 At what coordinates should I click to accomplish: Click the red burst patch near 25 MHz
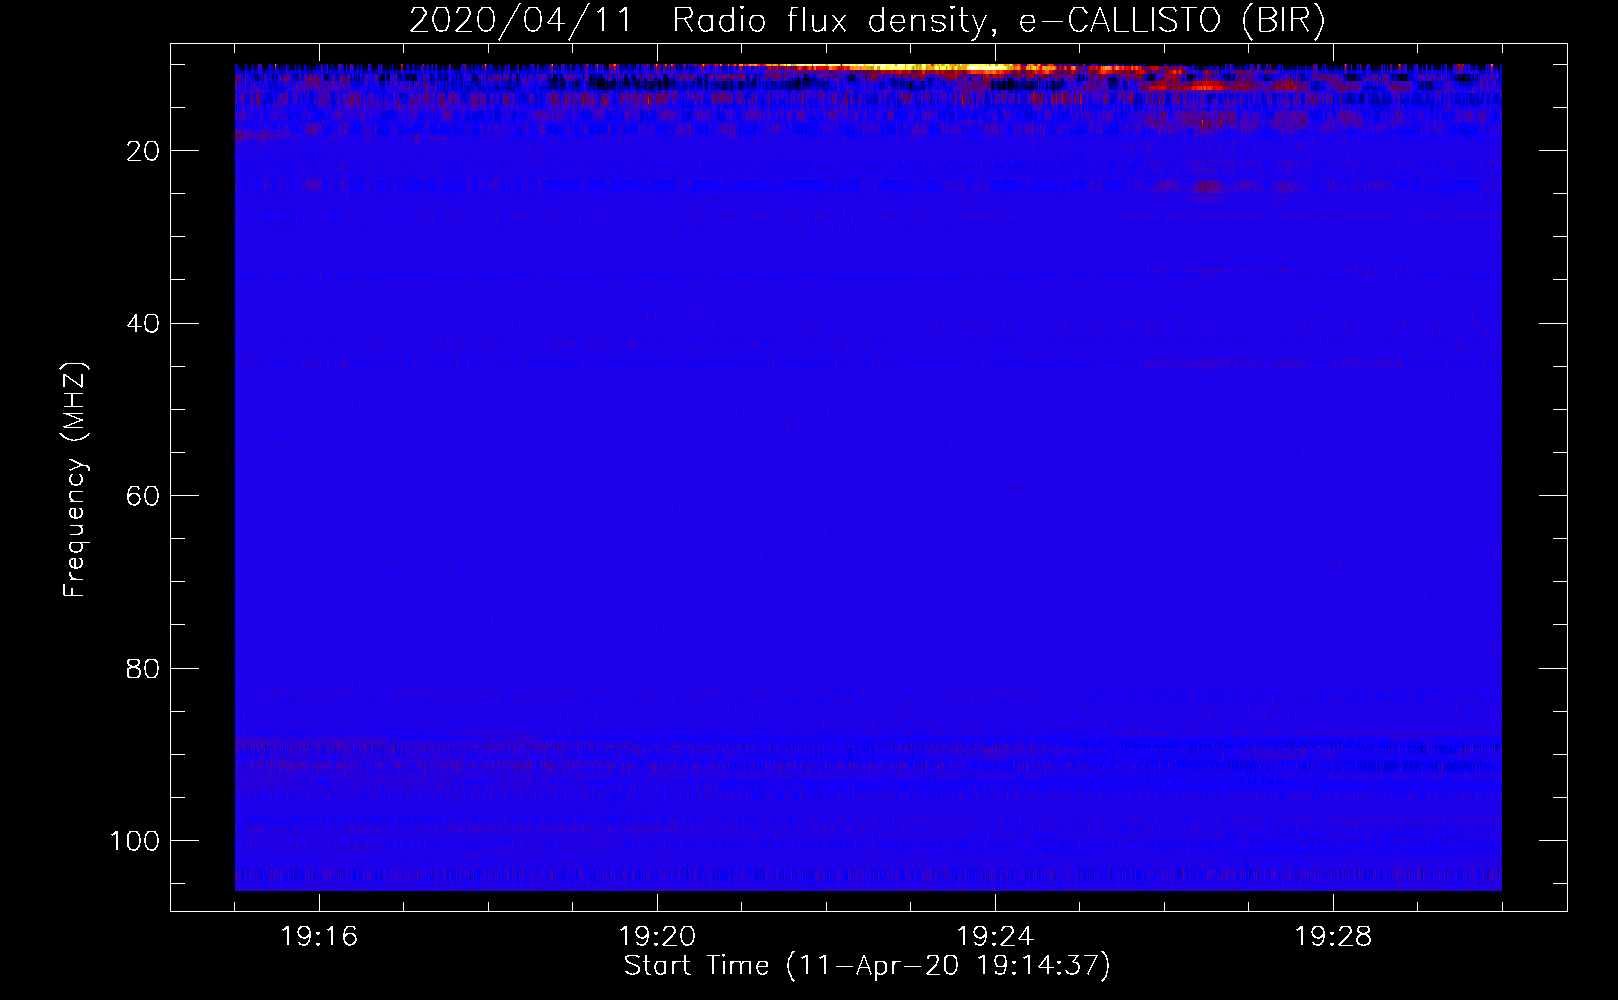point(1208,187)
